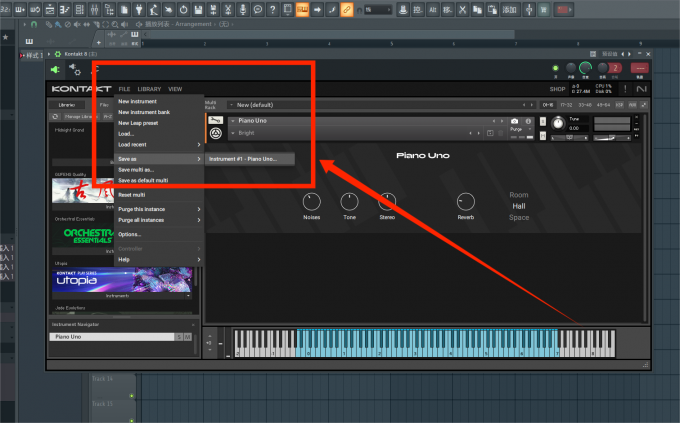
Task: Click the snapshot camera icon
Action: [514, 121]
